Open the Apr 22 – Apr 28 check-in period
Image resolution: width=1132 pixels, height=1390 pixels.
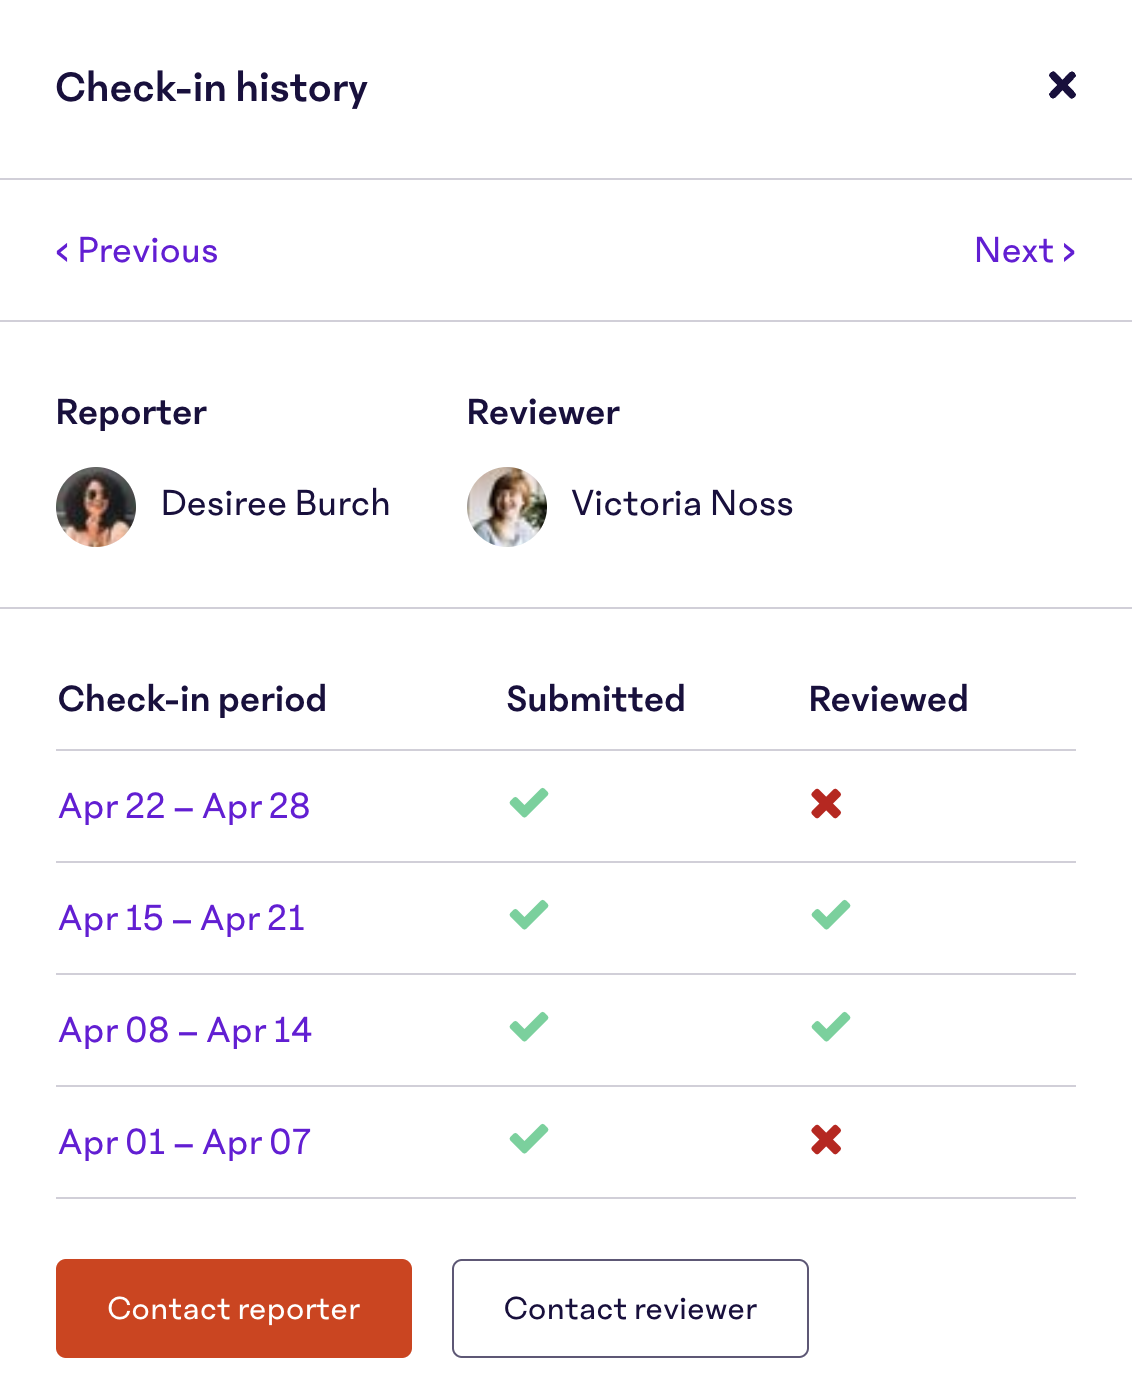(x=184, y=806)
